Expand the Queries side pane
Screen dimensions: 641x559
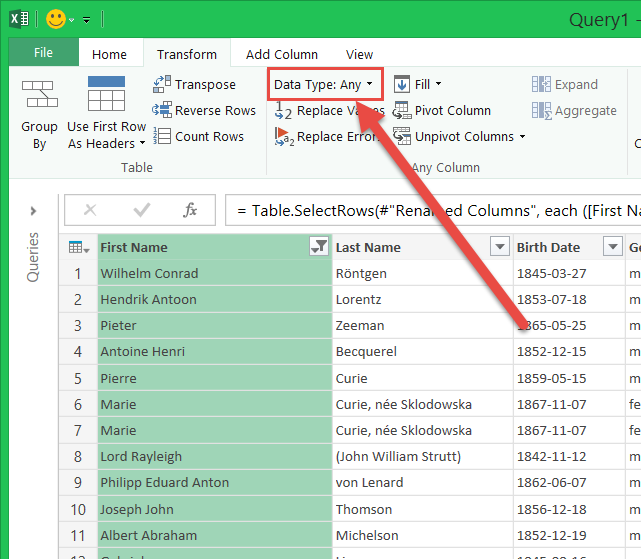33,211
